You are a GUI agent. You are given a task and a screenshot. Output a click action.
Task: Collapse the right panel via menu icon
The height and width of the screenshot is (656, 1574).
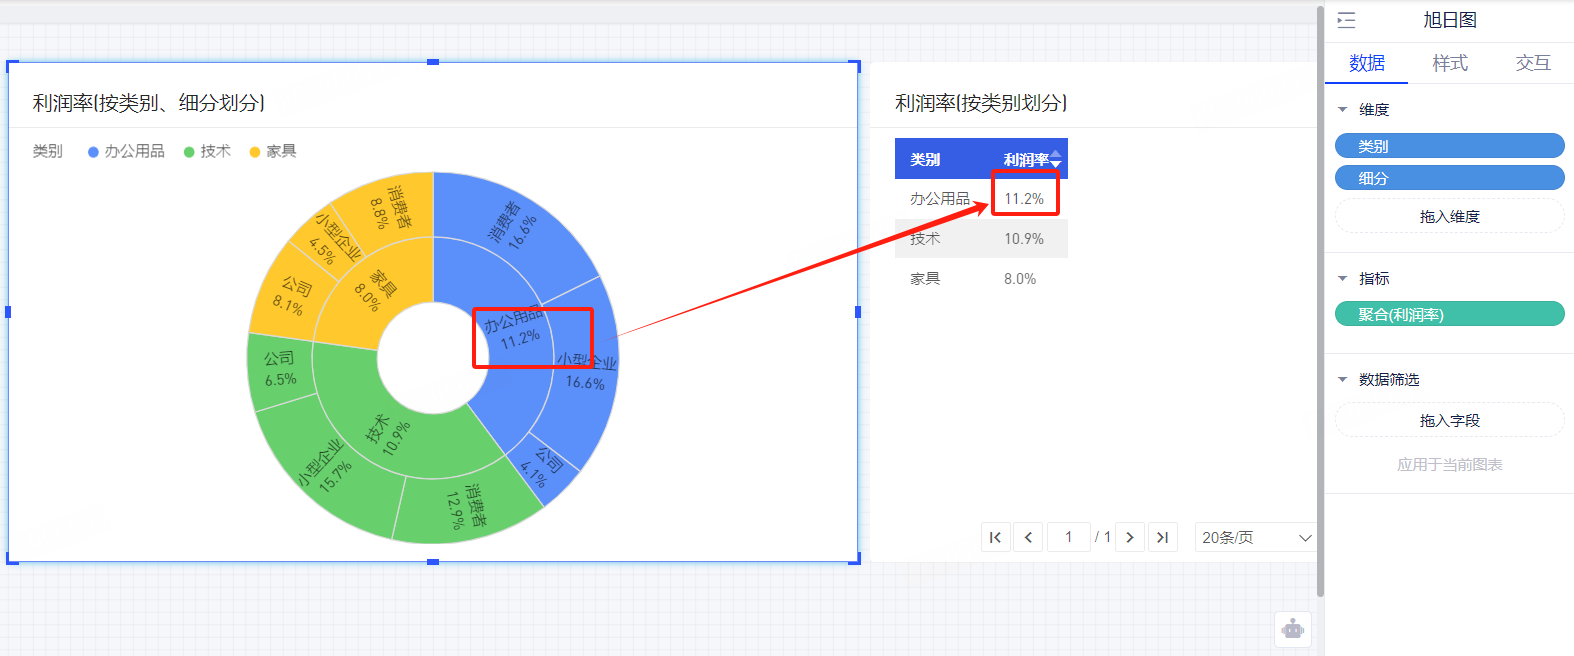(x=1346, y=20)
